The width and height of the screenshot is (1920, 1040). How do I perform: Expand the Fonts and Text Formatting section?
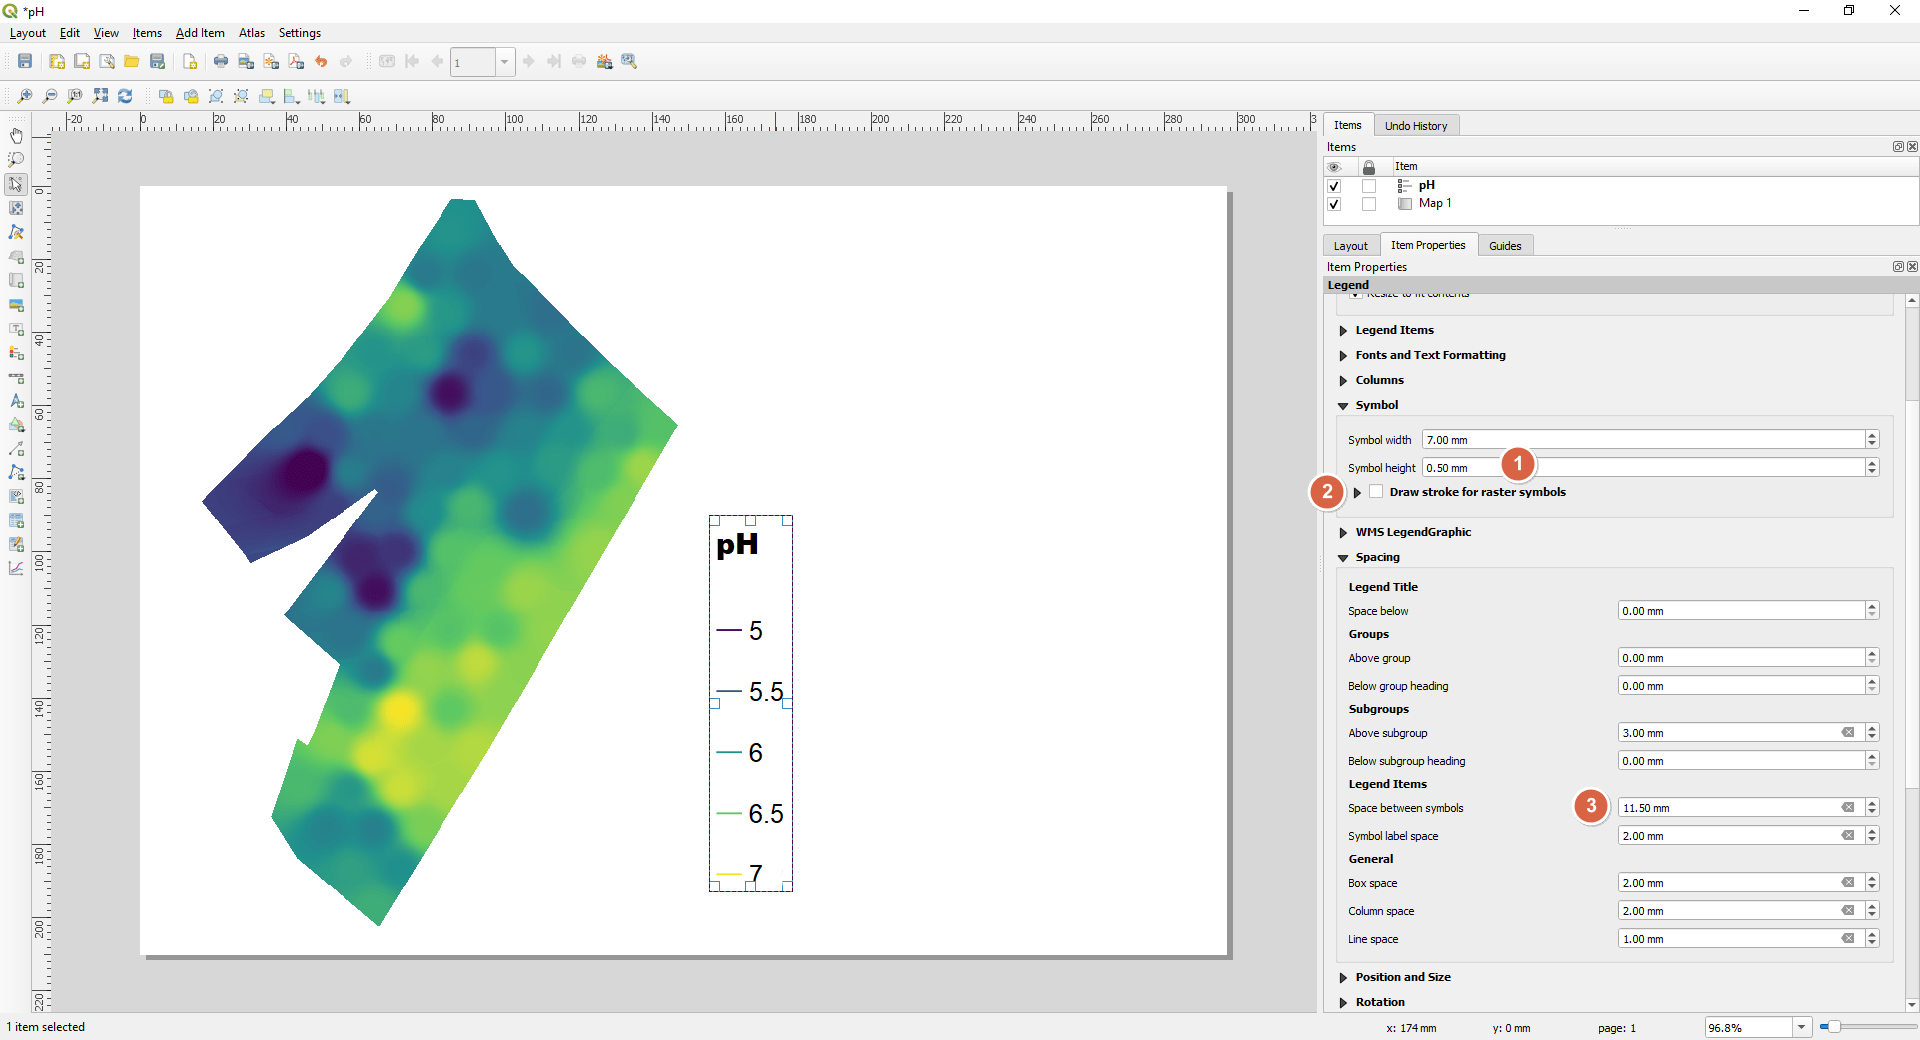tap(1343, 355)
